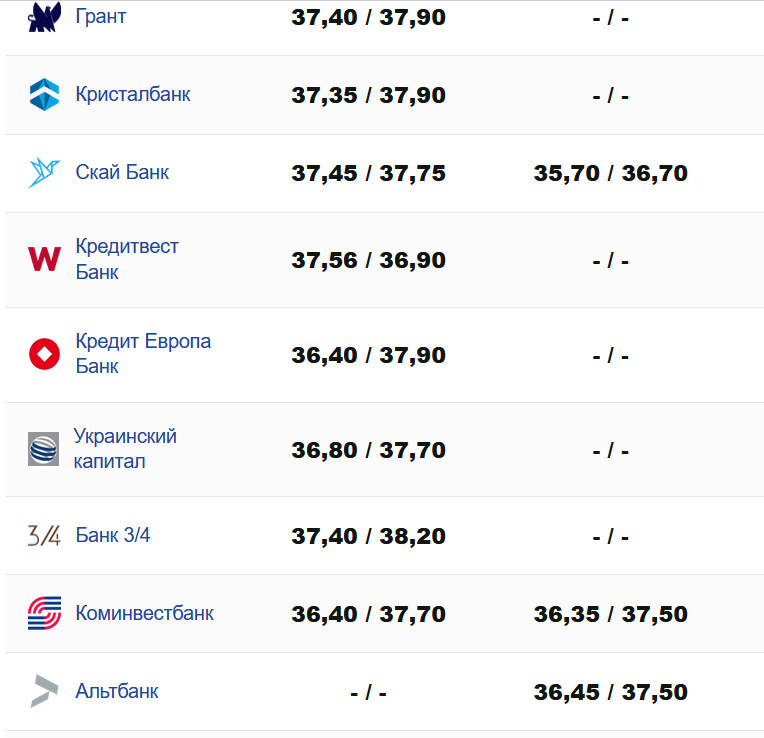Click the Кристалбанк blue diamond logo
This screenshot has height=738, width=764.
(x=45, y=94)
